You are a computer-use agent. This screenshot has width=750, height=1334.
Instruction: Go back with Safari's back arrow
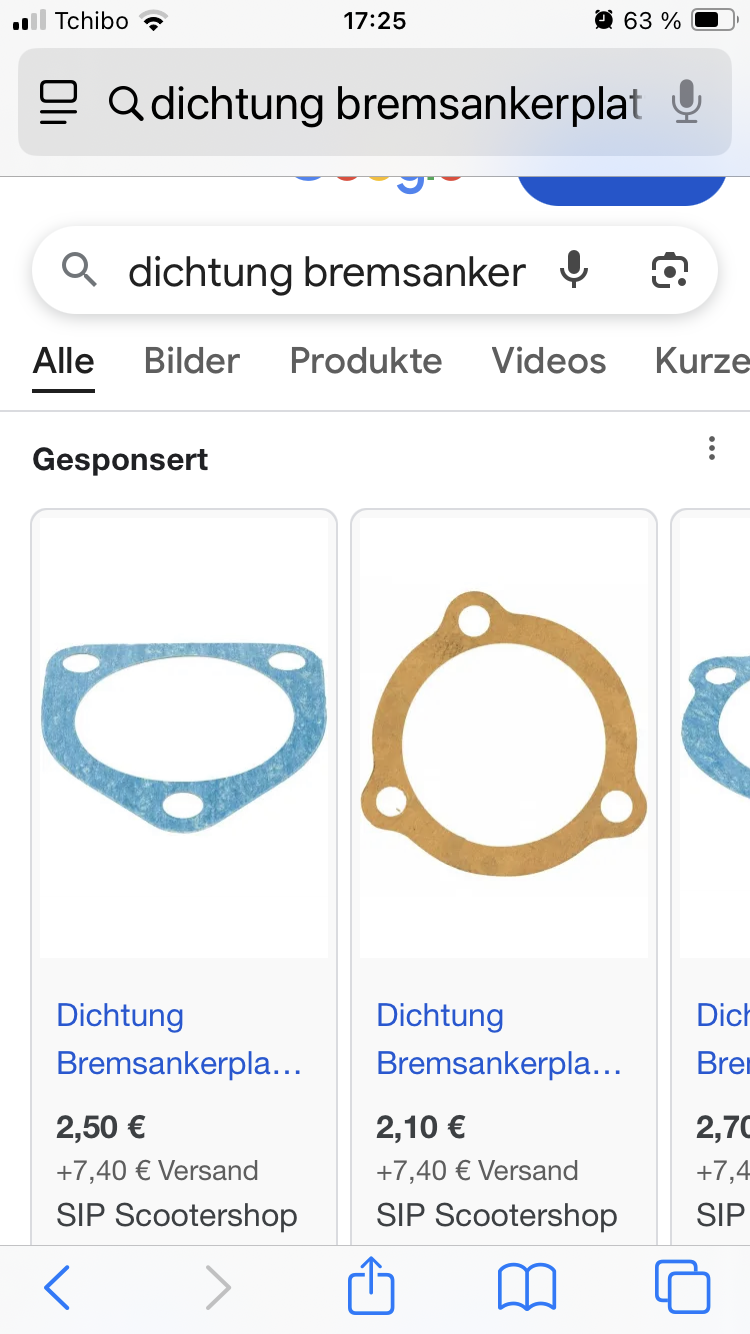[57, 1287]
